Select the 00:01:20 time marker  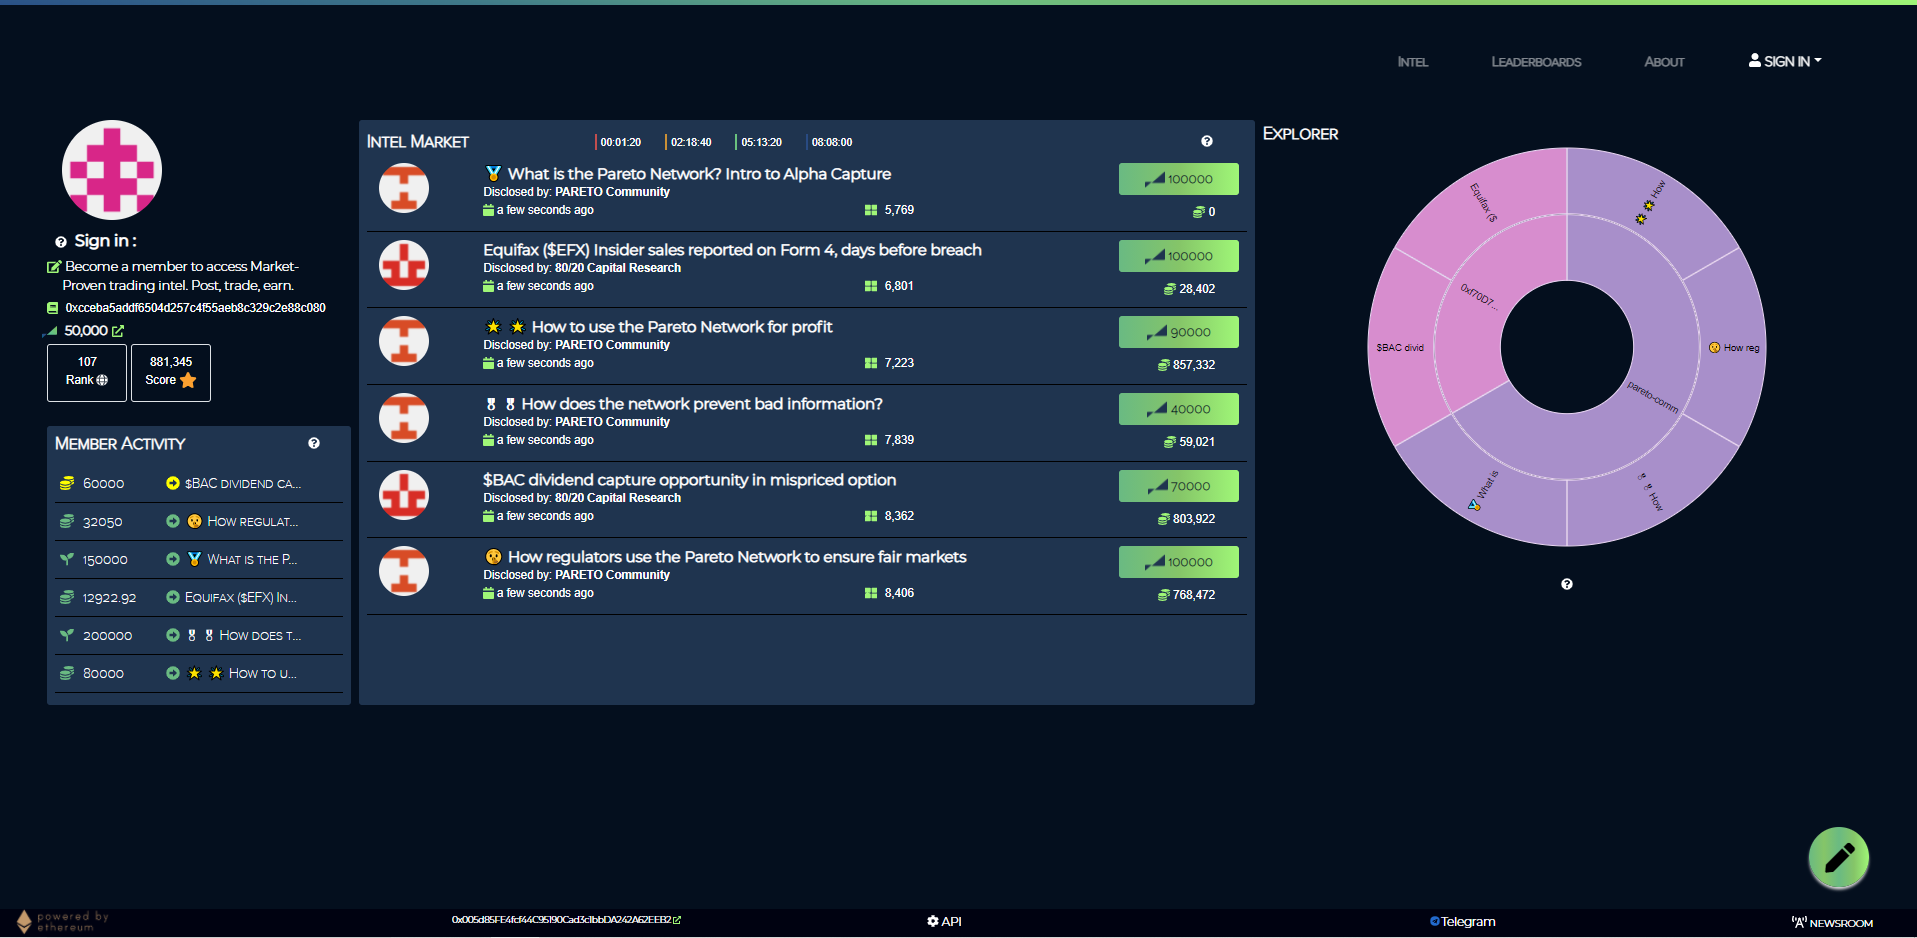619,142
